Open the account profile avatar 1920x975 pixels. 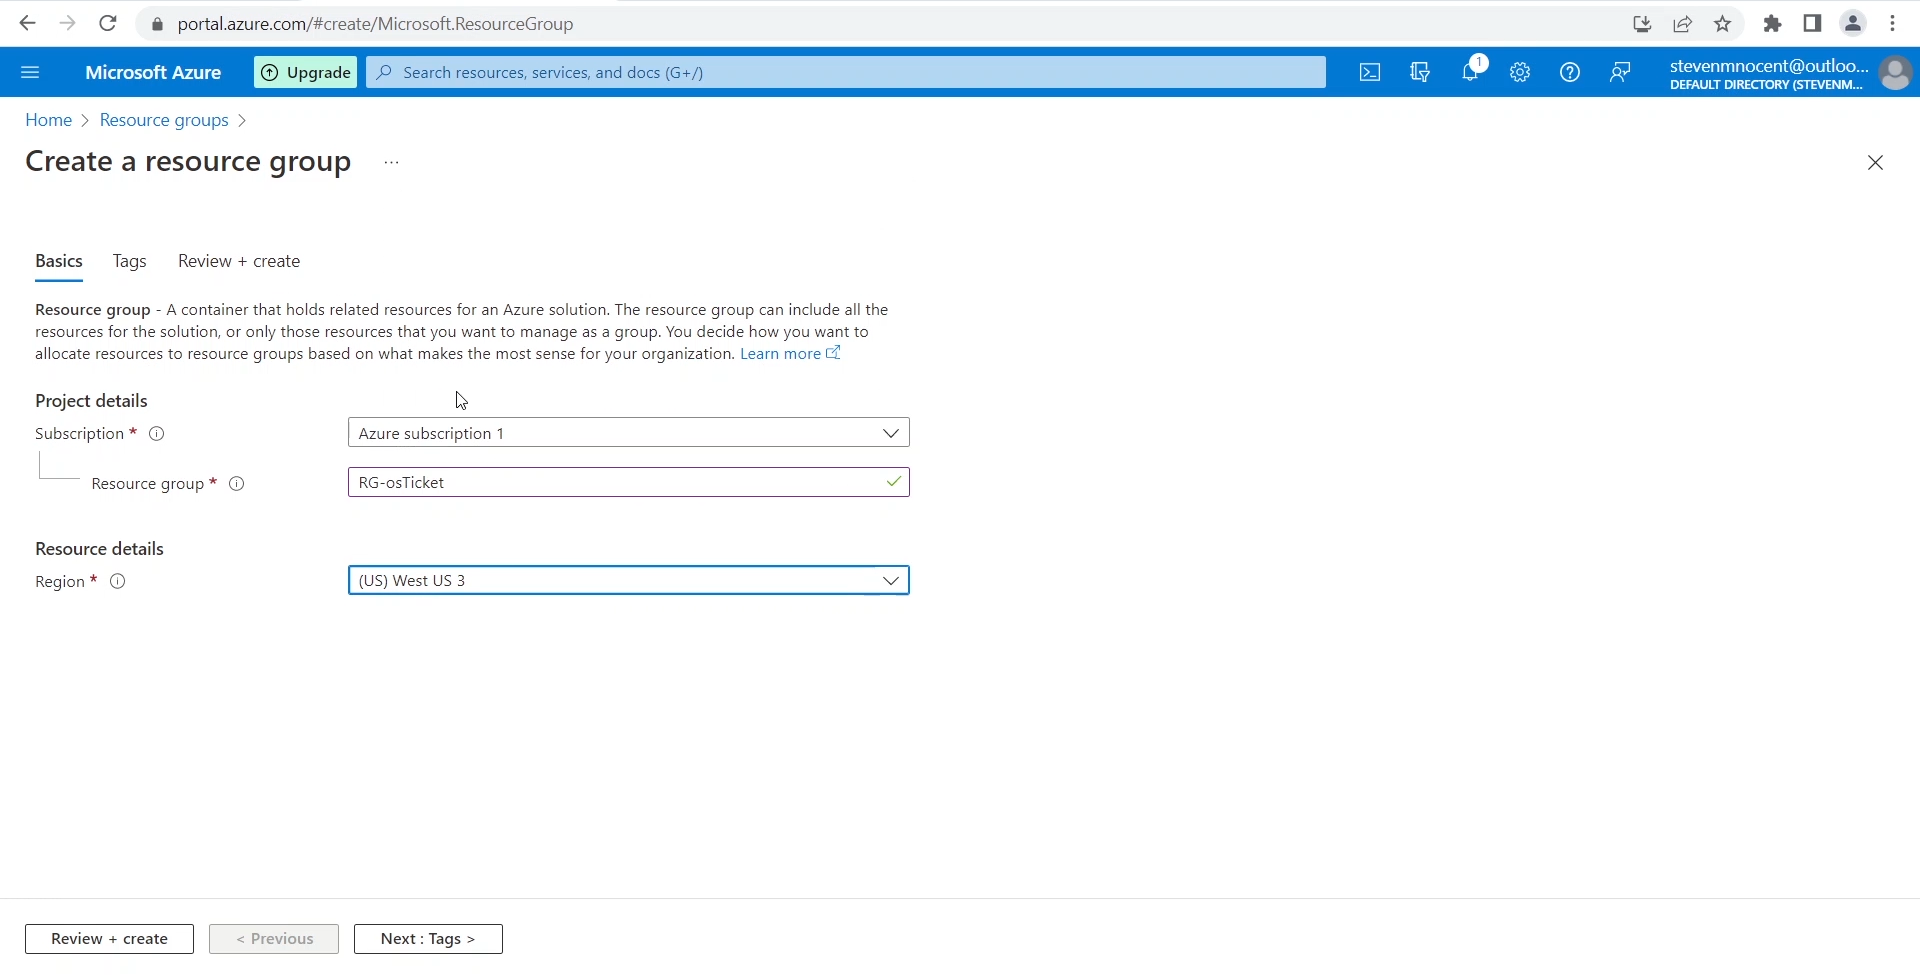pyautogui.click(x=1896, y=73)
